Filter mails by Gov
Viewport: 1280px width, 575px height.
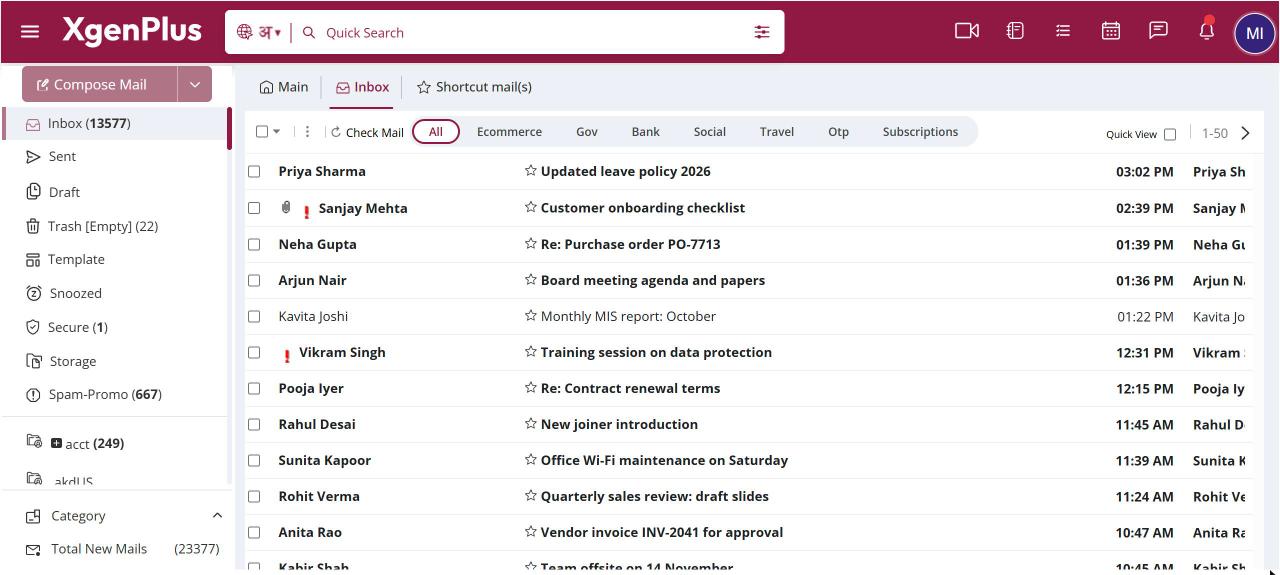[x=587, y=131]
